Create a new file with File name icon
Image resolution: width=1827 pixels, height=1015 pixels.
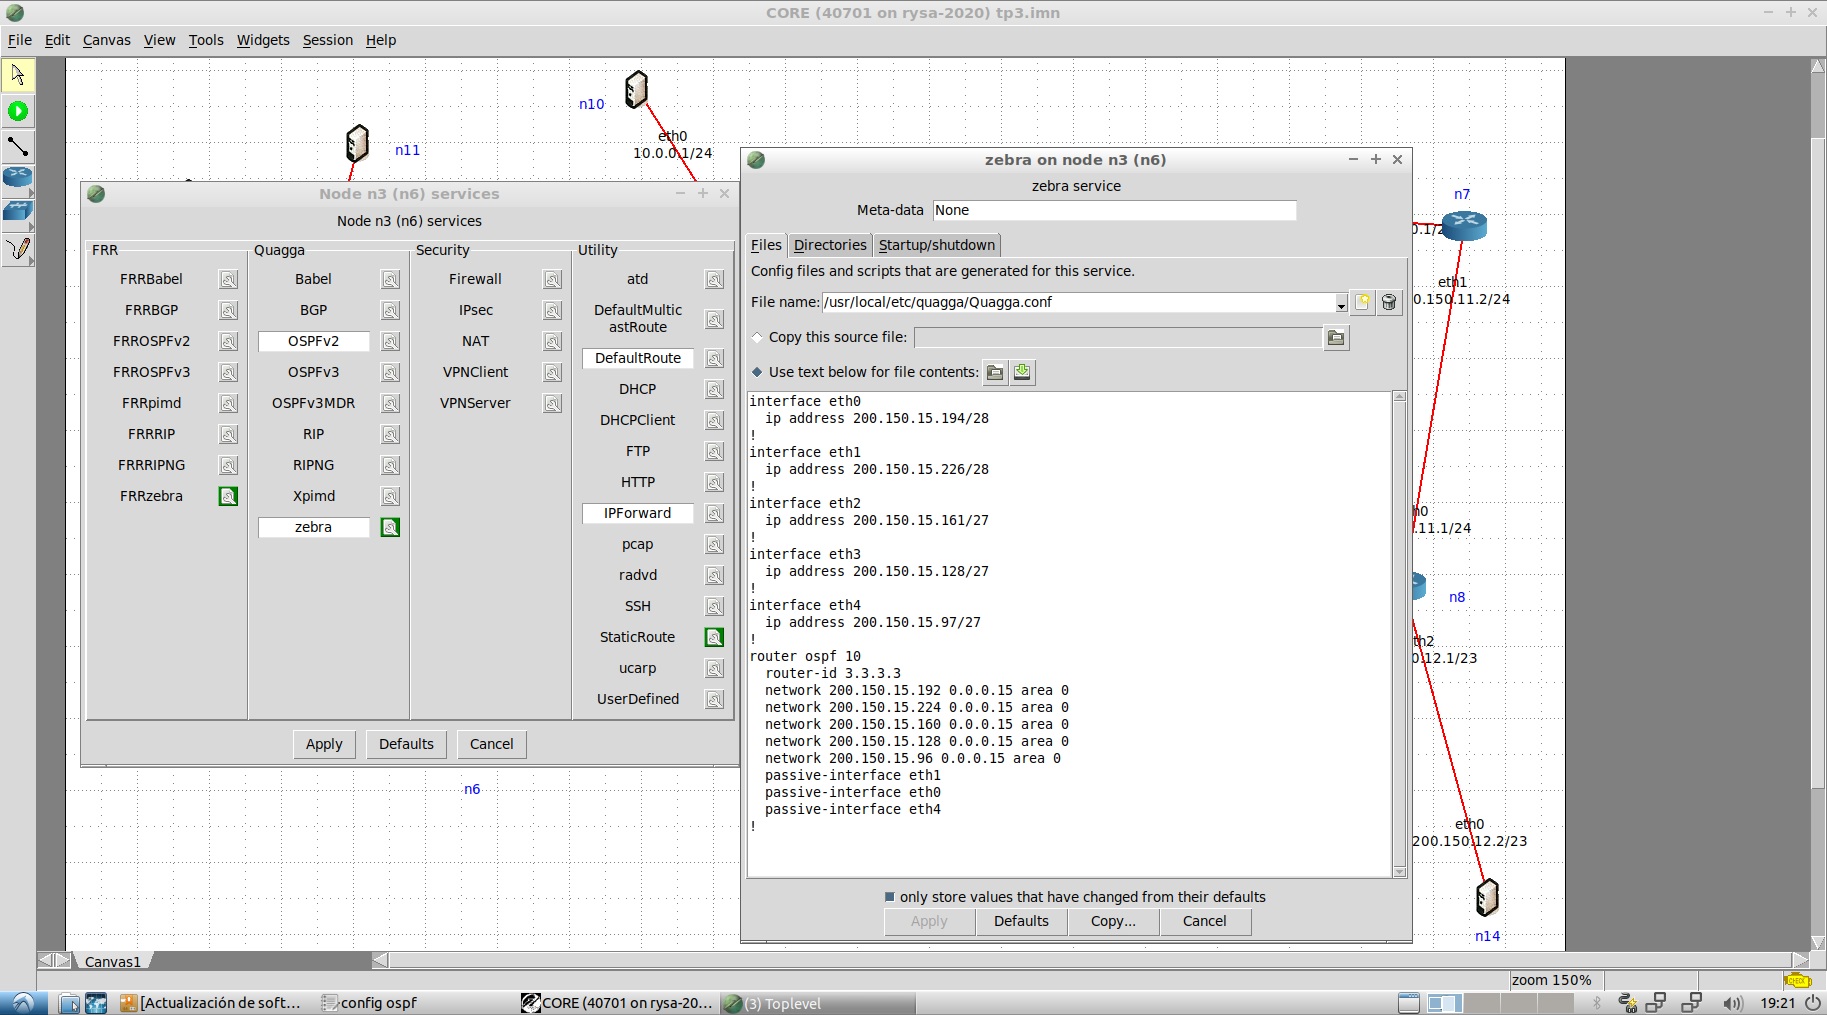(1362, 302)
